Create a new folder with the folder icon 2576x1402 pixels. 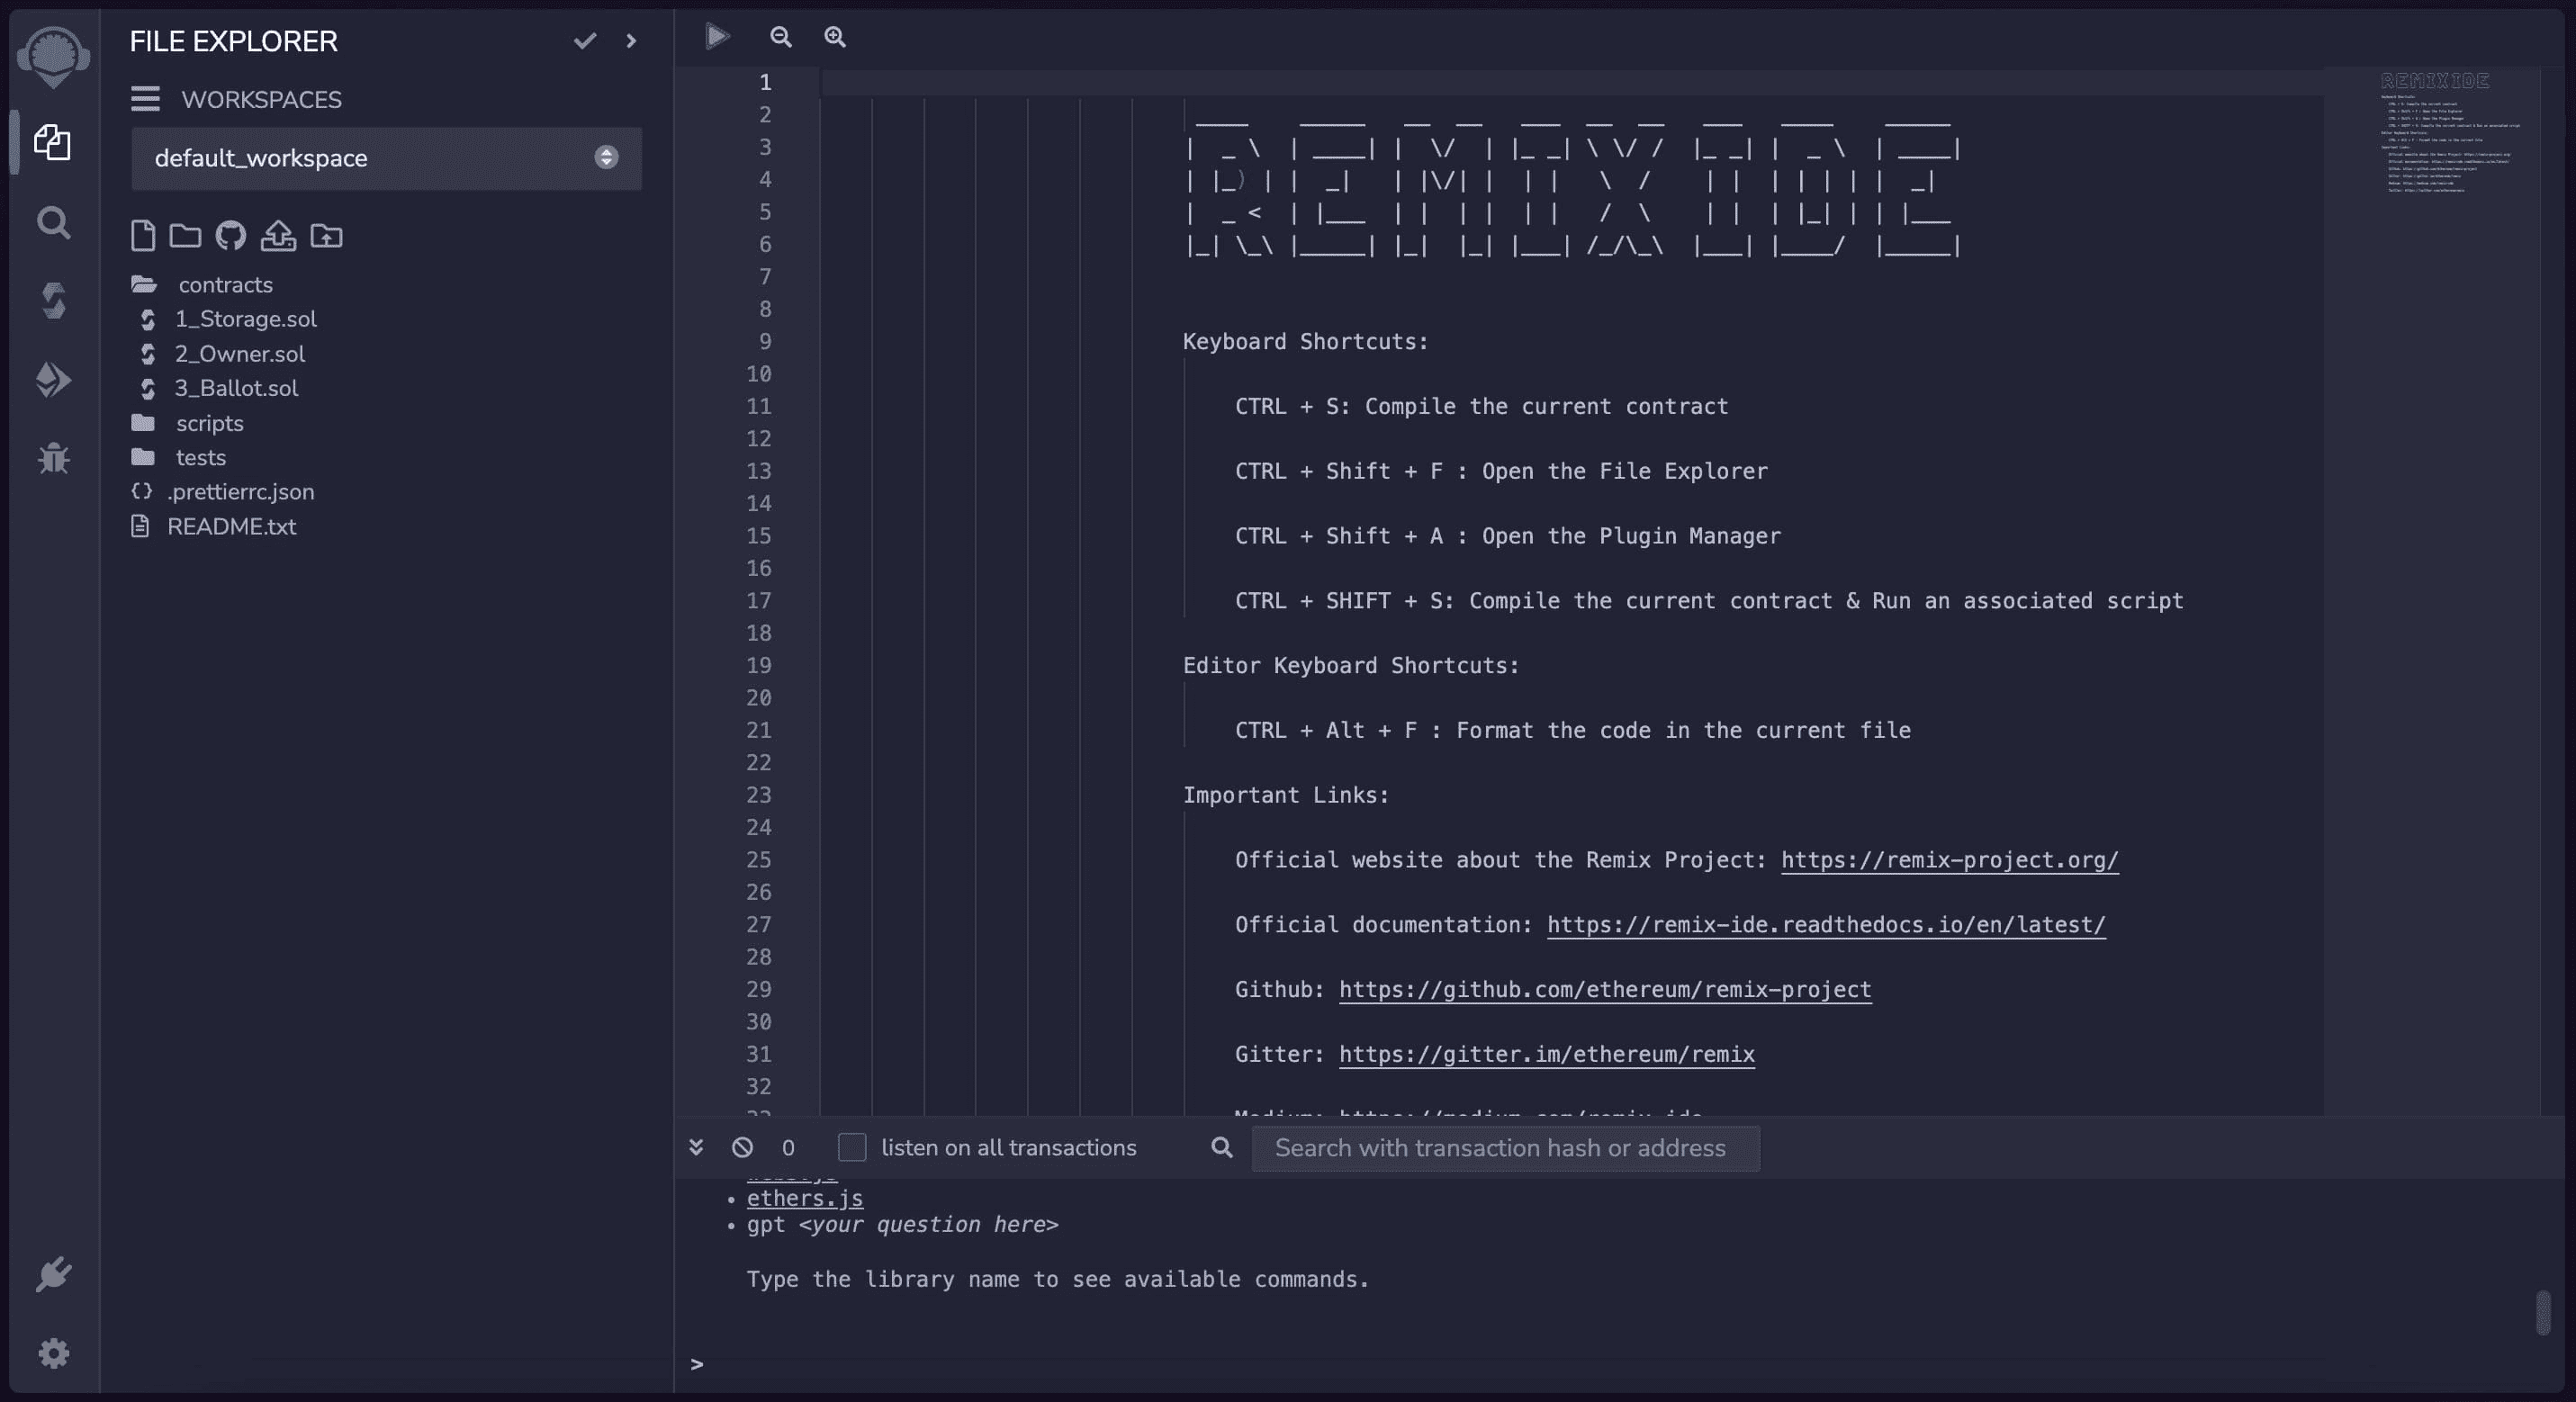point(185,236)
